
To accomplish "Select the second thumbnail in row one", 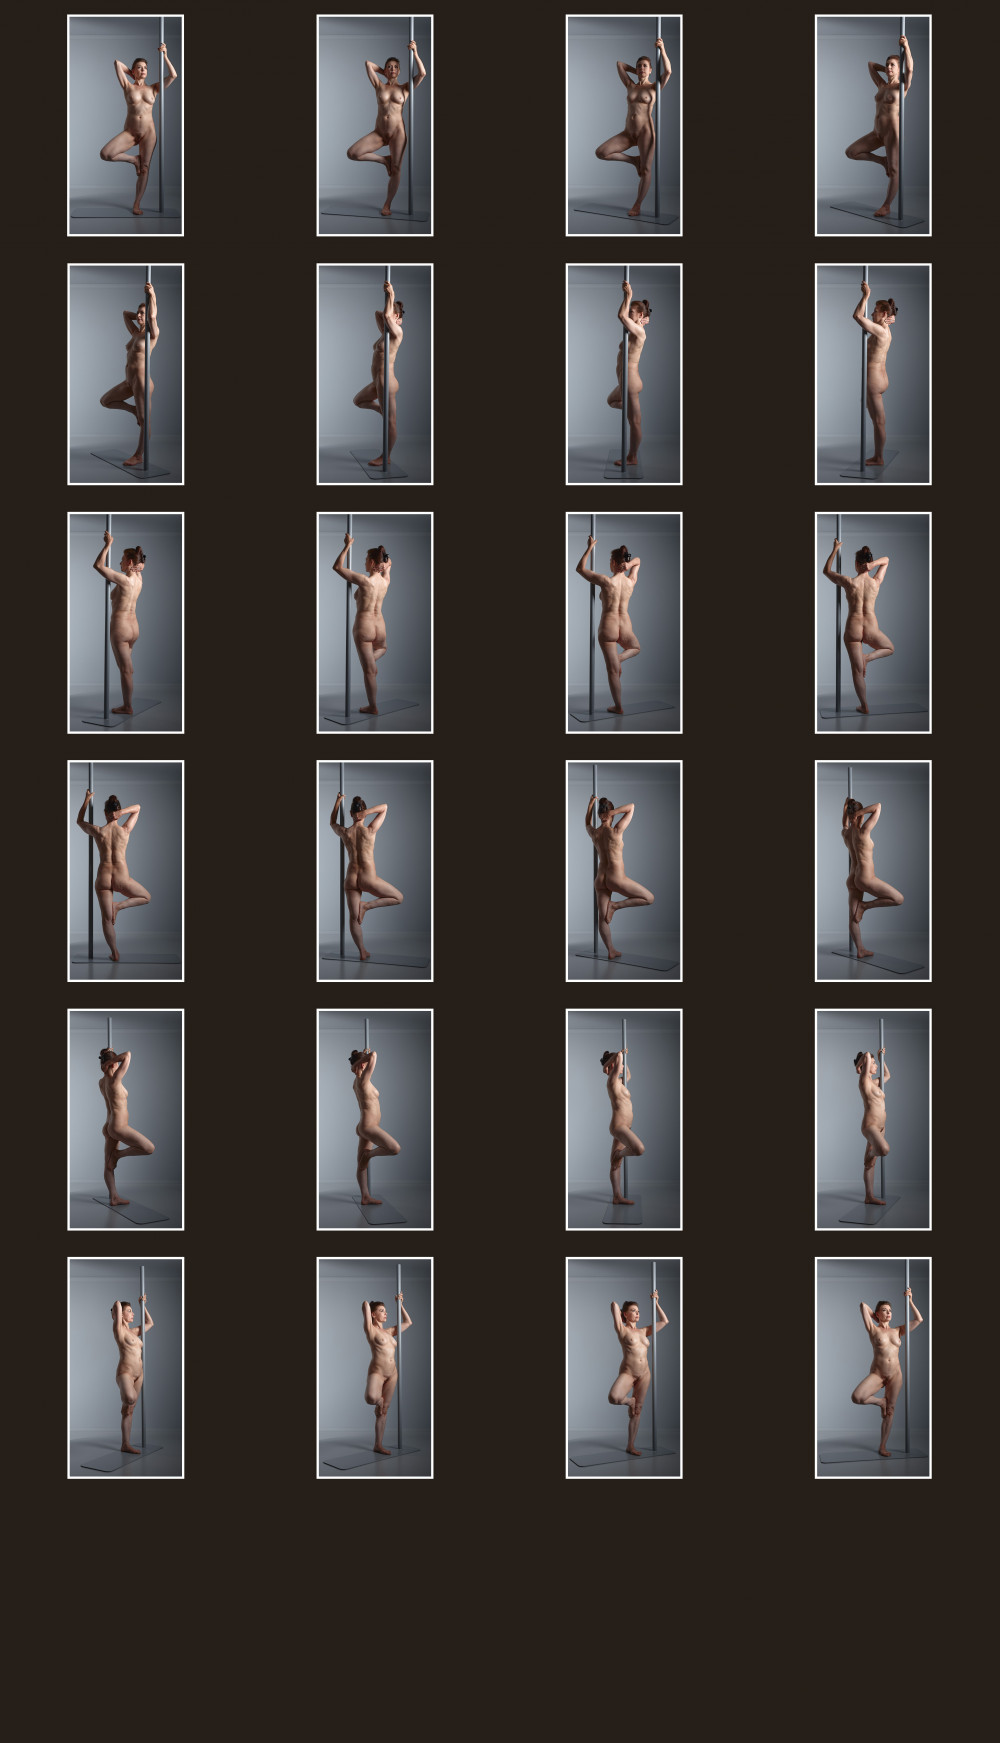I will click(x=375, y=125).
